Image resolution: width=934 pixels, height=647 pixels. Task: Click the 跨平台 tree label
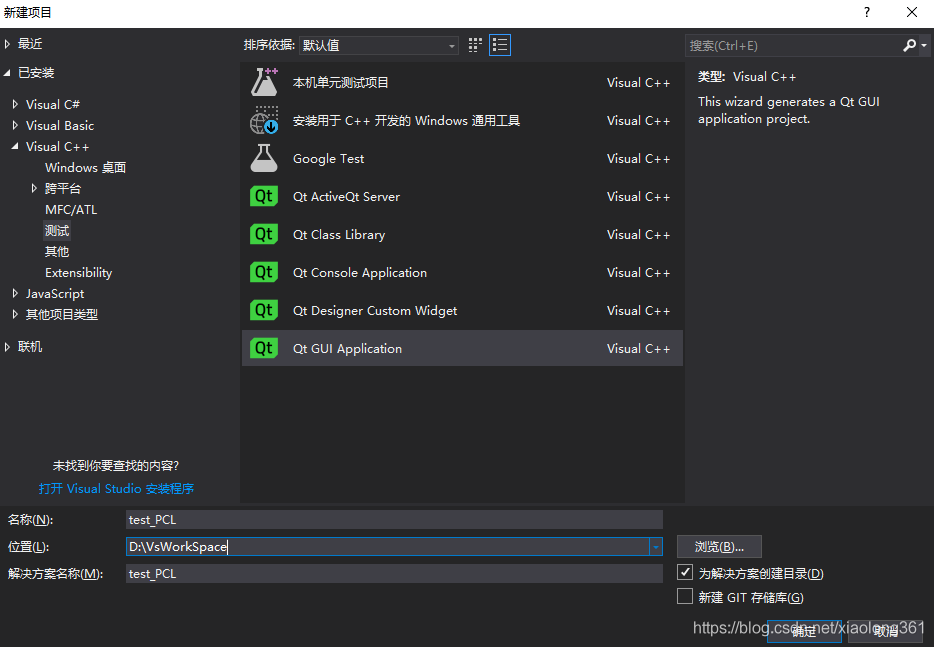click(63, 188)
